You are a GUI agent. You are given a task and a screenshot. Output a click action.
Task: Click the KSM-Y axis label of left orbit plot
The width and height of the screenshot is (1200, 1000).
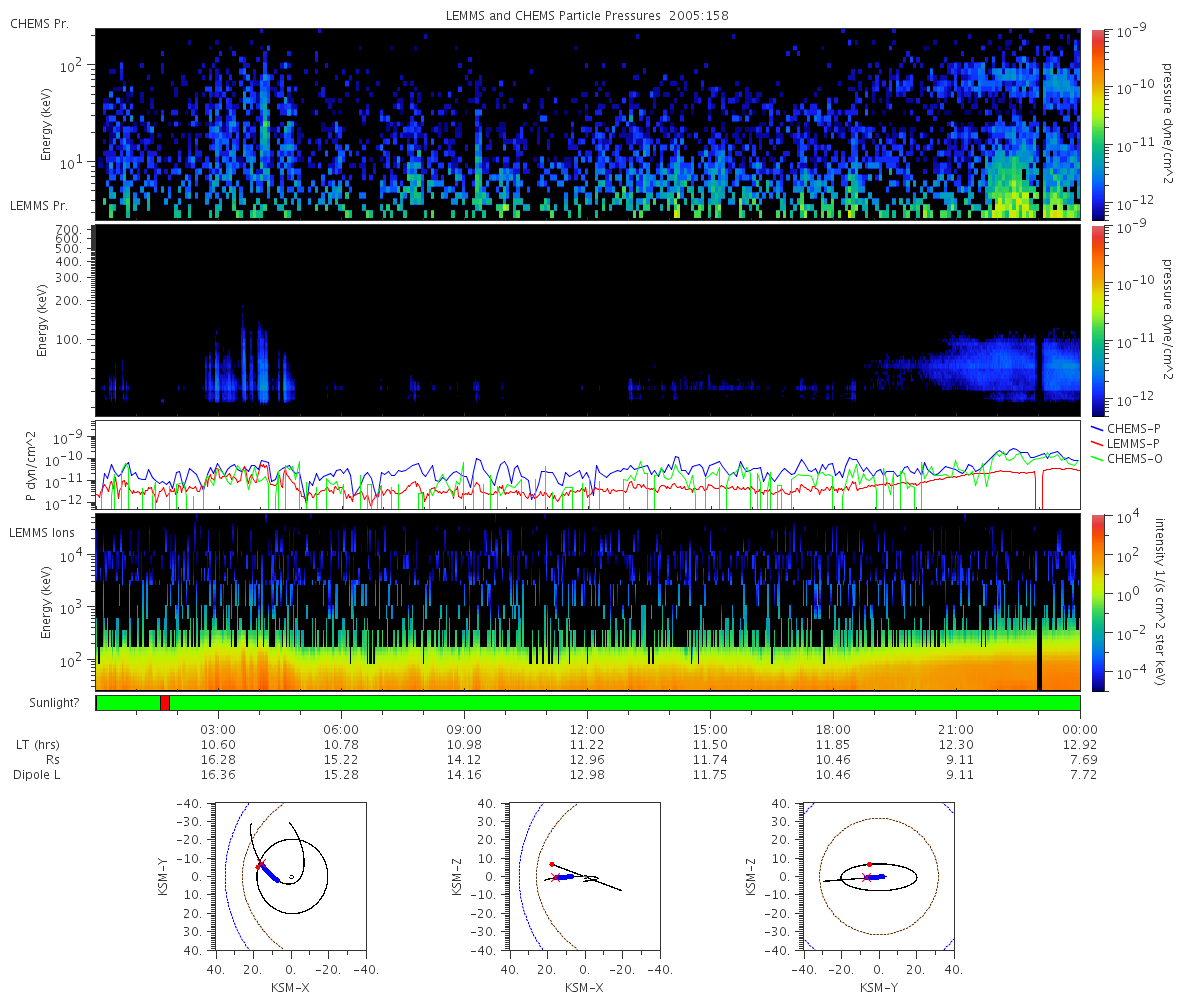(x=163, y=876)
